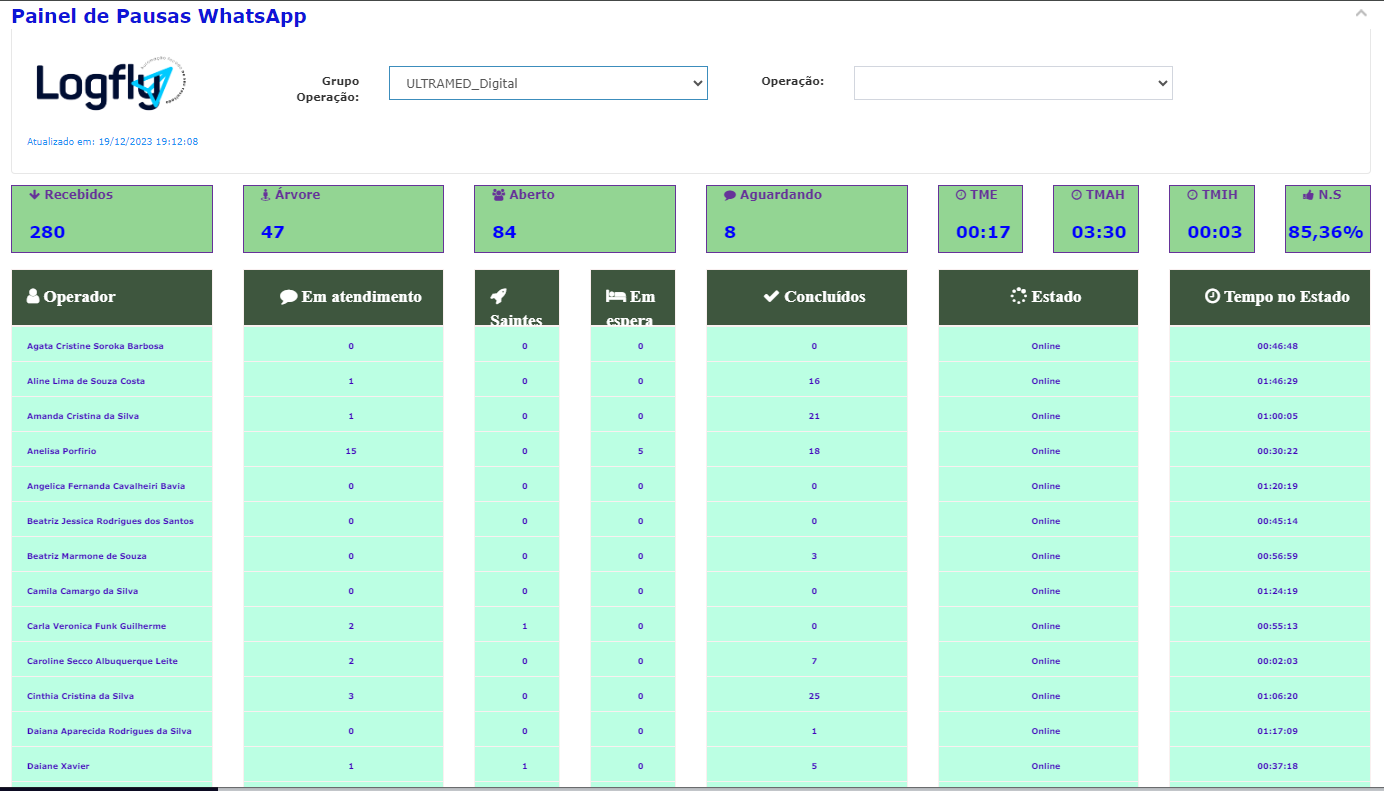
Task: Click the Painel de Pausas WhatsApp title
Action: (159, 16)
